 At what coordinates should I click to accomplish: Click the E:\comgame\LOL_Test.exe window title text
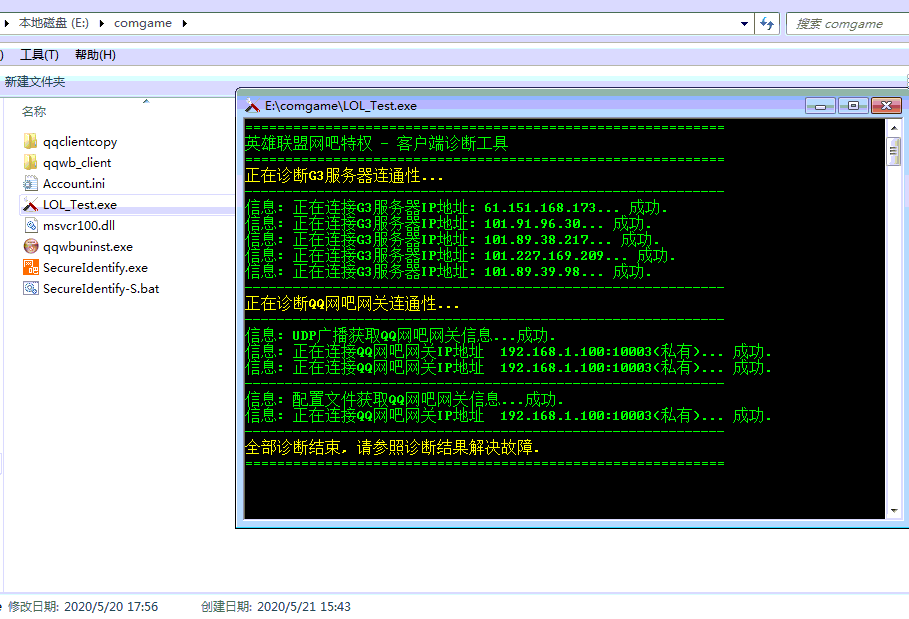click(341, 105)
